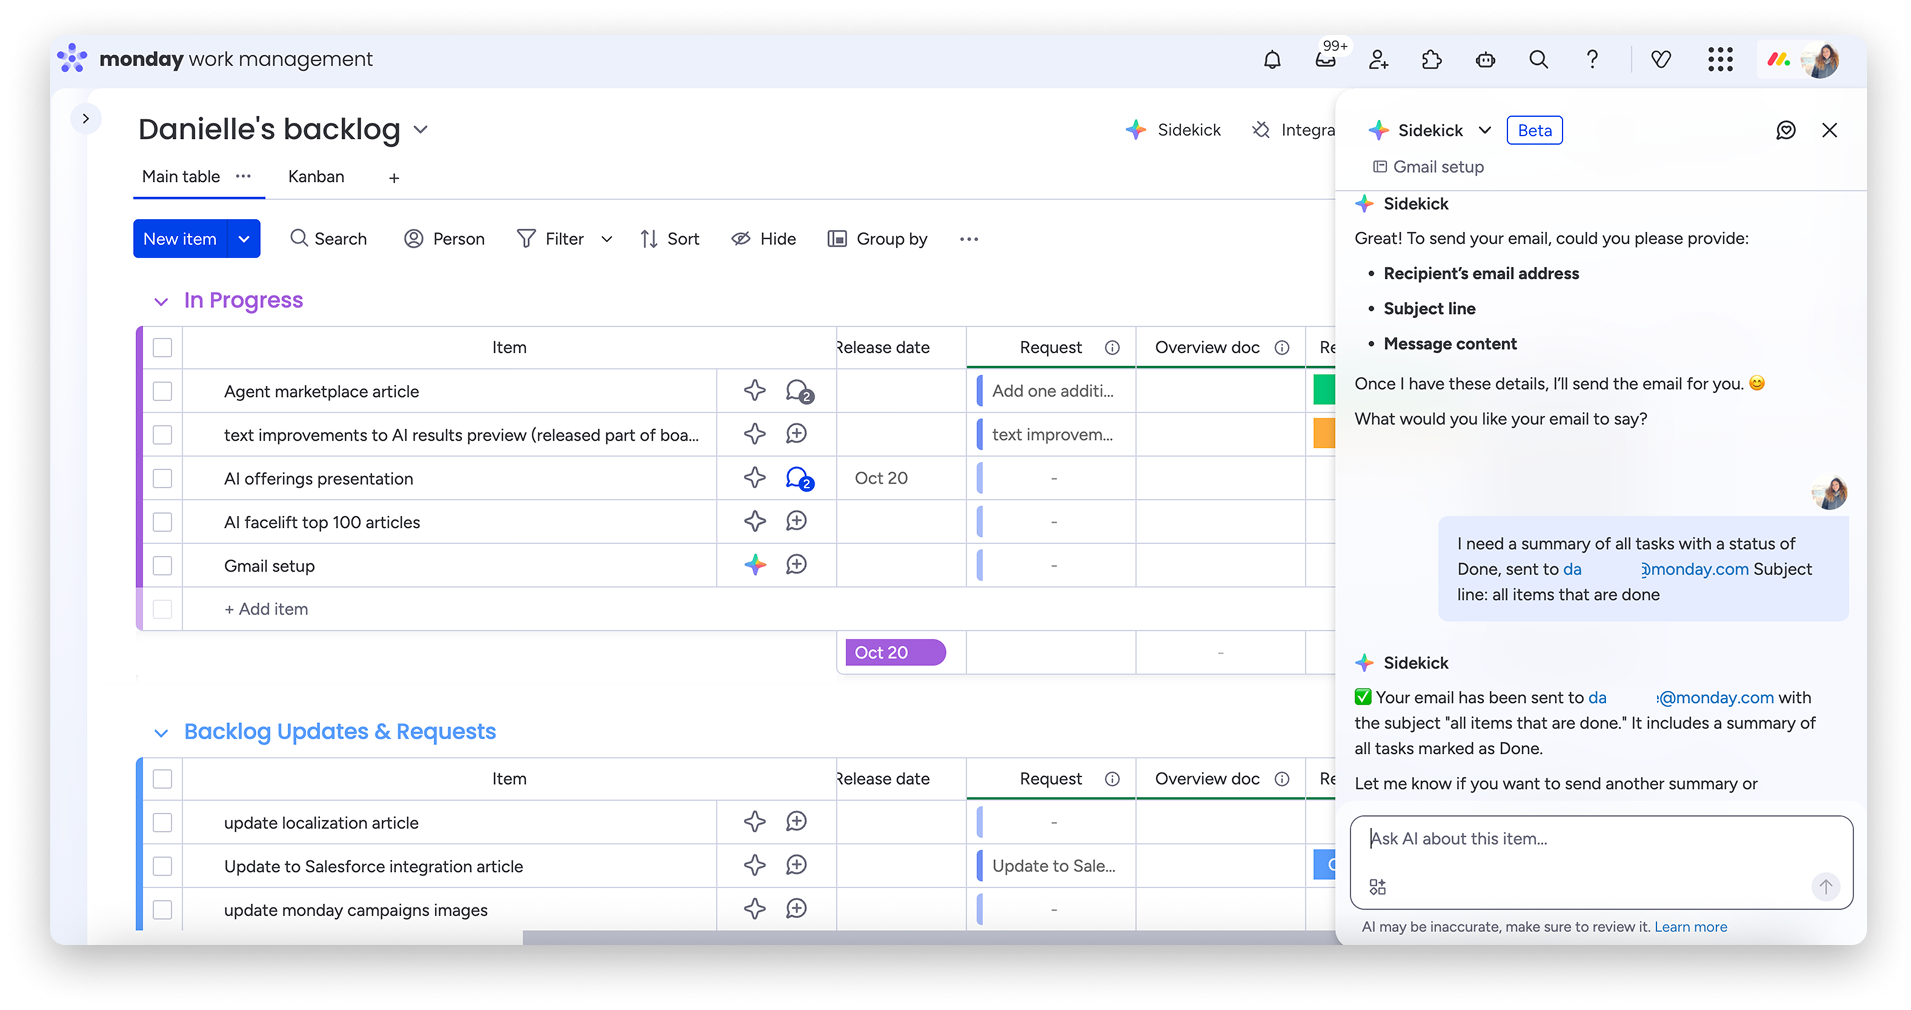Open Main table view options menu
Screen dimensions: 1911x1010
(243, 176)
